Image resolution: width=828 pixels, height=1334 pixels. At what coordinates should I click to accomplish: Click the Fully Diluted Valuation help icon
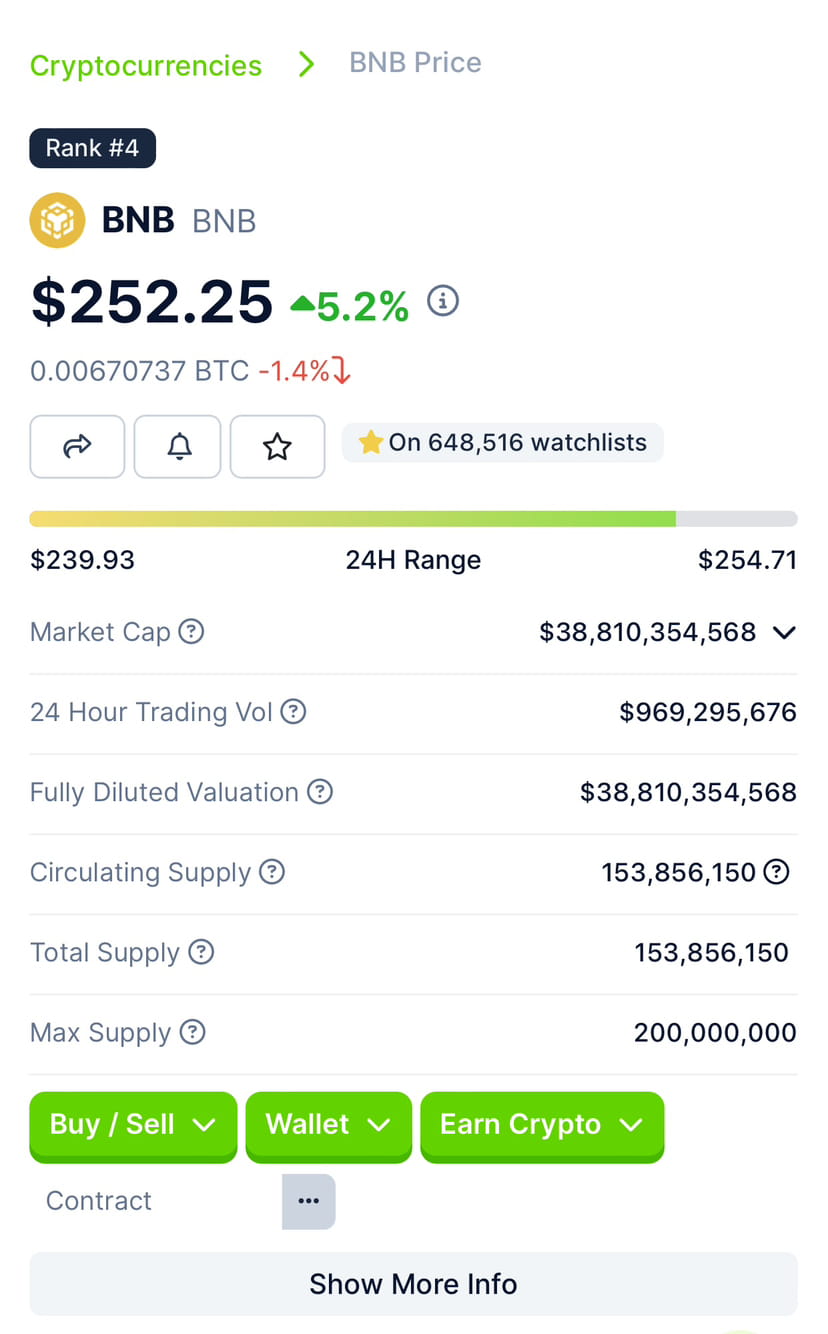click(320, 791)
